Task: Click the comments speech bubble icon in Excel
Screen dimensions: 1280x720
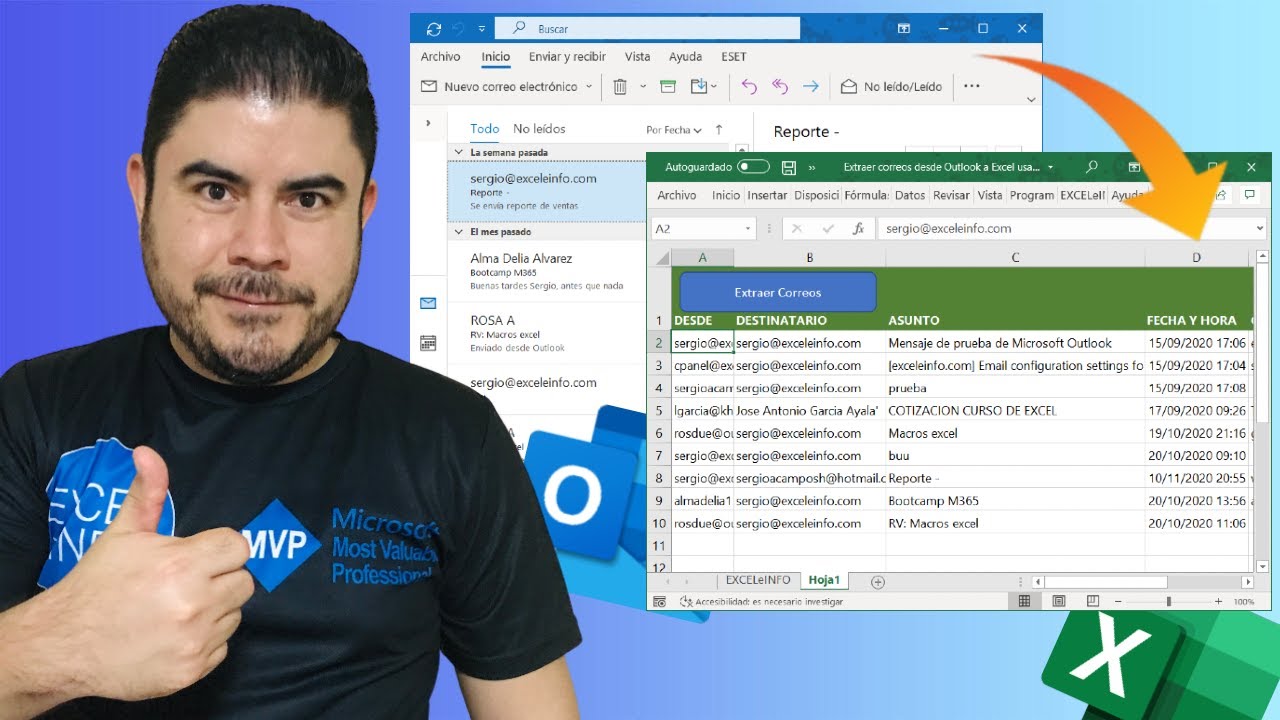Action: [1249, 195]
